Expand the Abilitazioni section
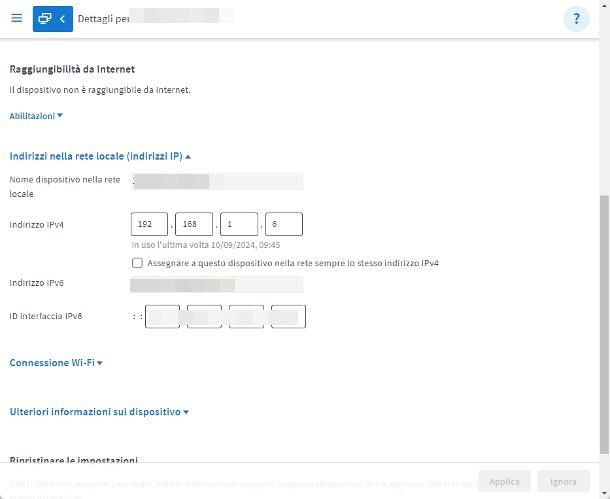 (36, 116)
